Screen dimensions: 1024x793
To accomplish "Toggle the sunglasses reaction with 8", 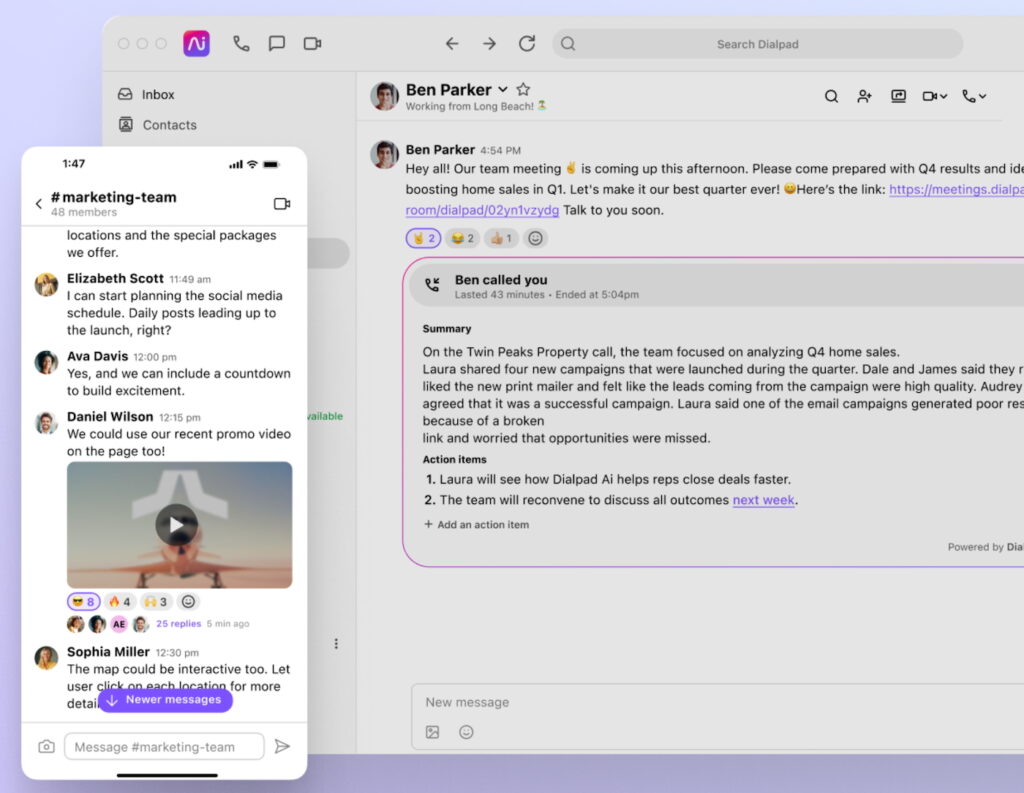I will pyautogui.click(x=84, y=601).
